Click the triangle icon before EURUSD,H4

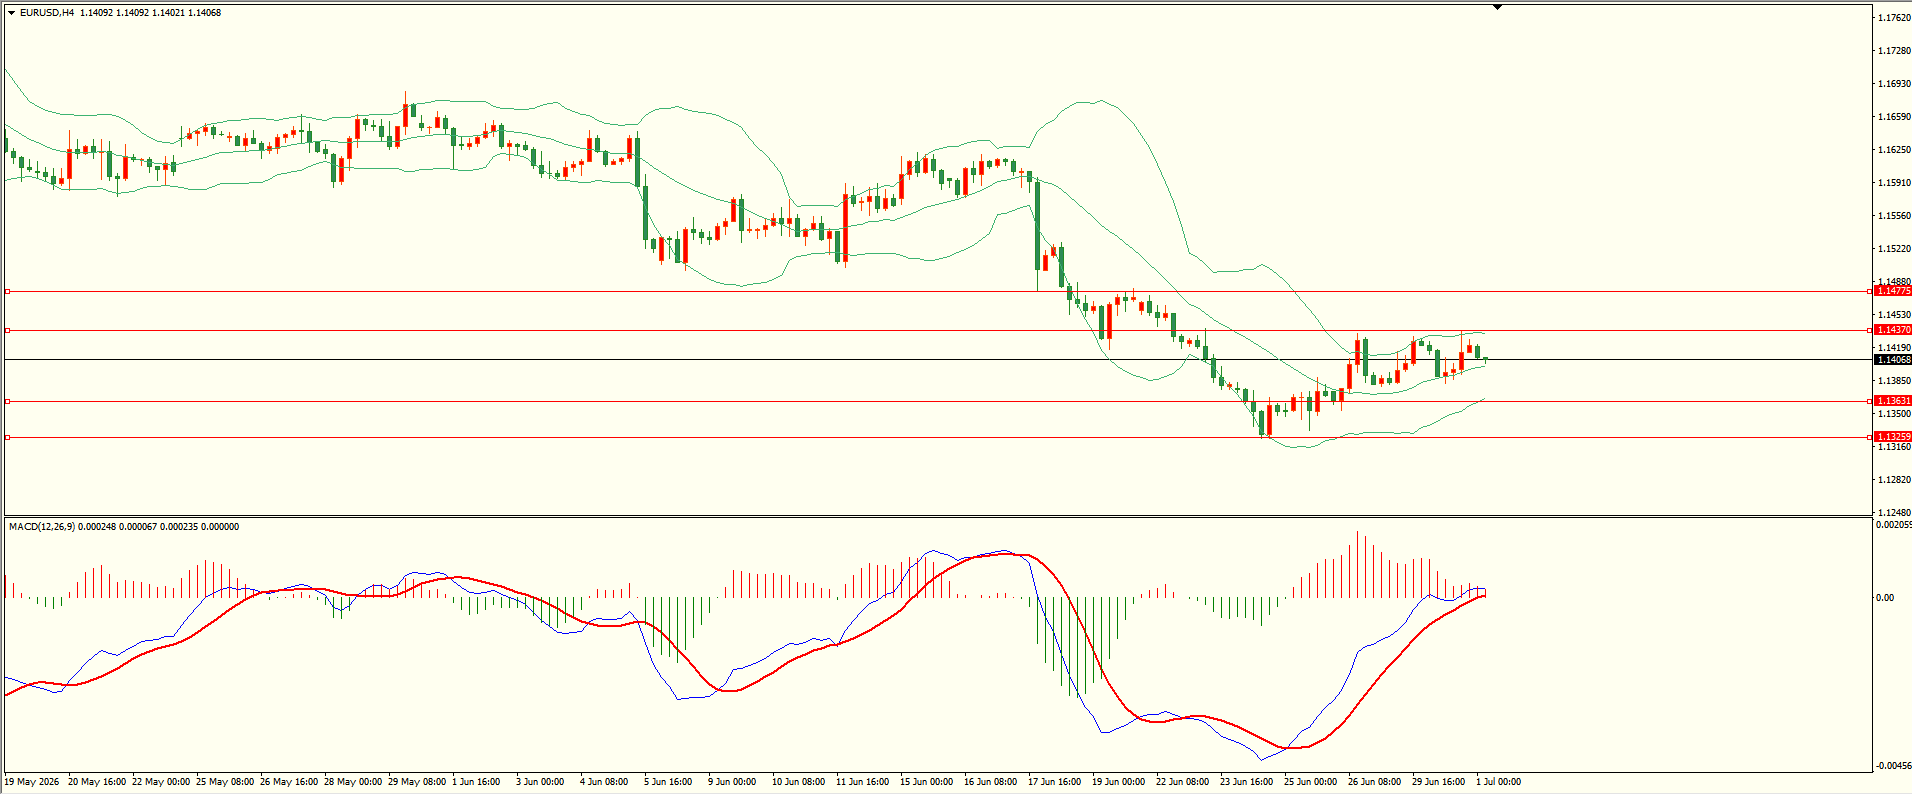(11, 13)
